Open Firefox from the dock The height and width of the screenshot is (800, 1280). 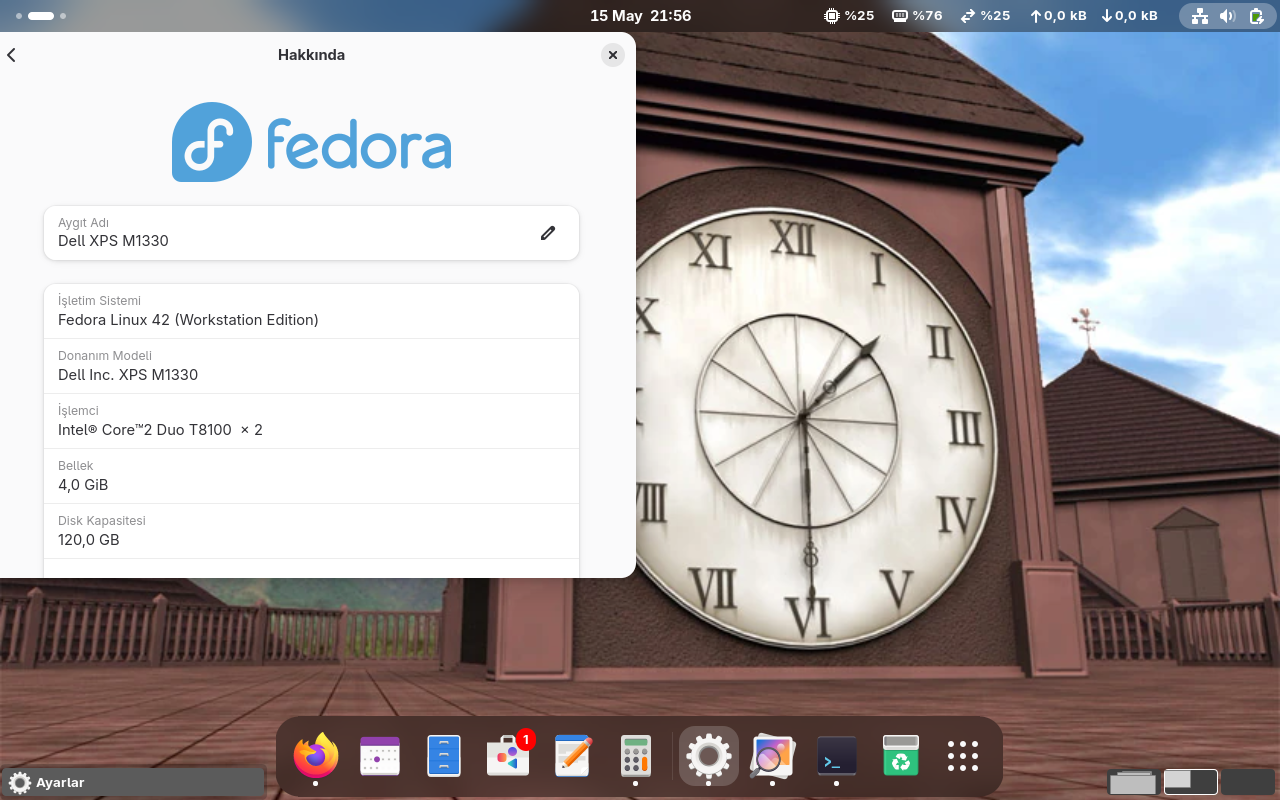tap(315, 756)
